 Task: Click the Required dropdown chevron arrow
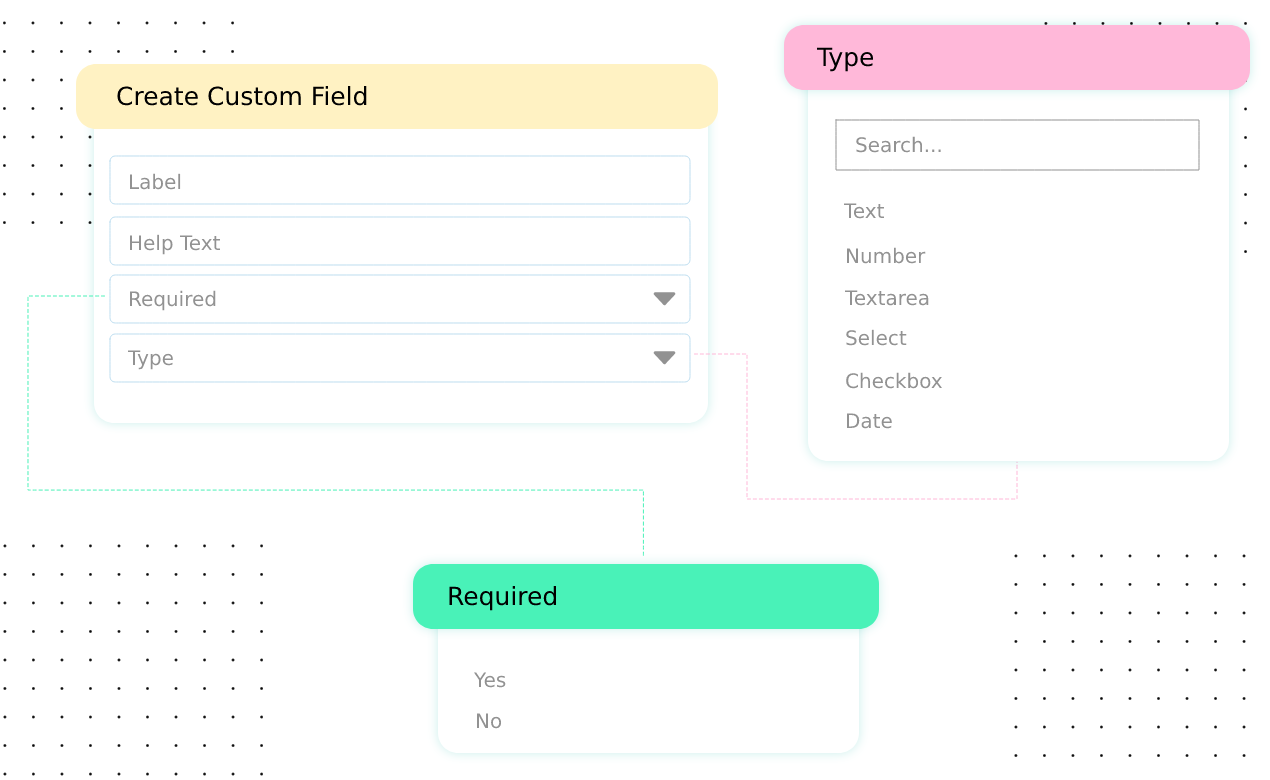(665, 299)
